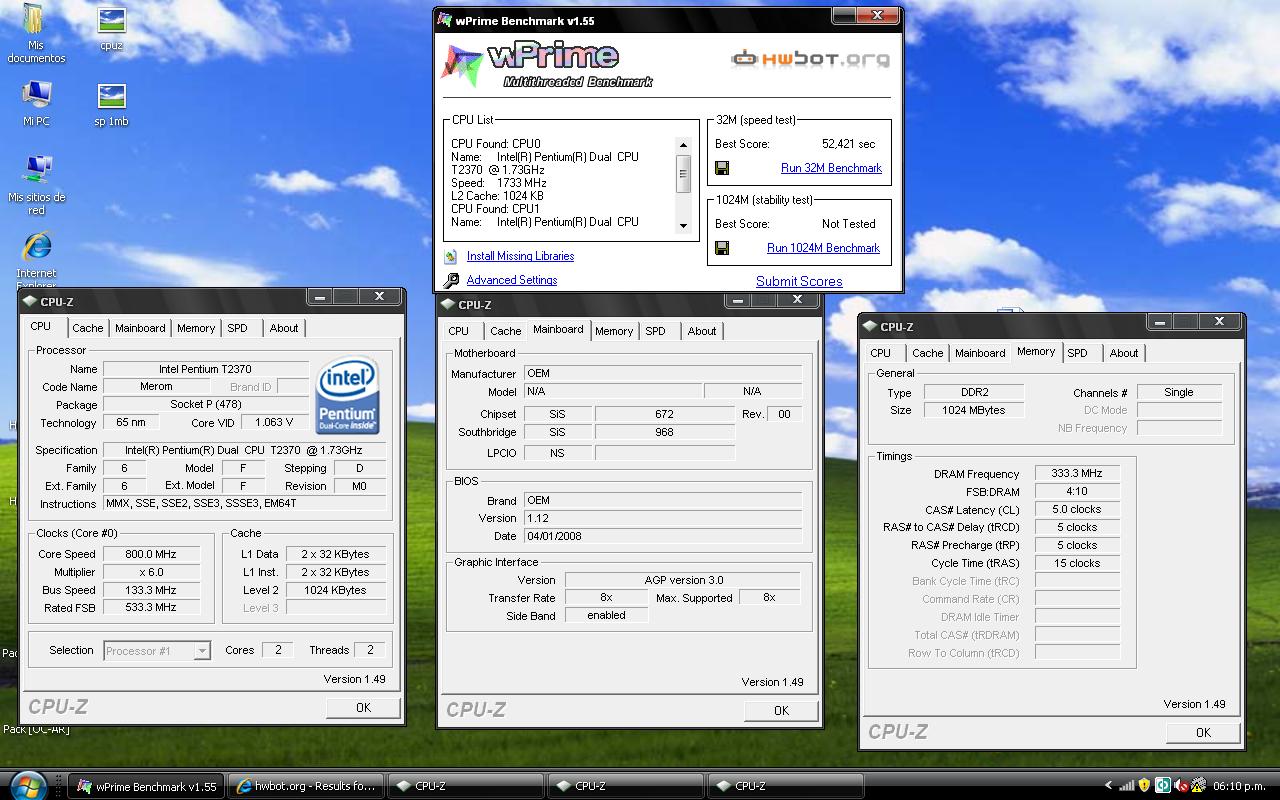This screenshot has height=800, width=1280.
Task: Click the Intel Pentium logo badge
Action: pyautogui.click(x=347, y=396)
